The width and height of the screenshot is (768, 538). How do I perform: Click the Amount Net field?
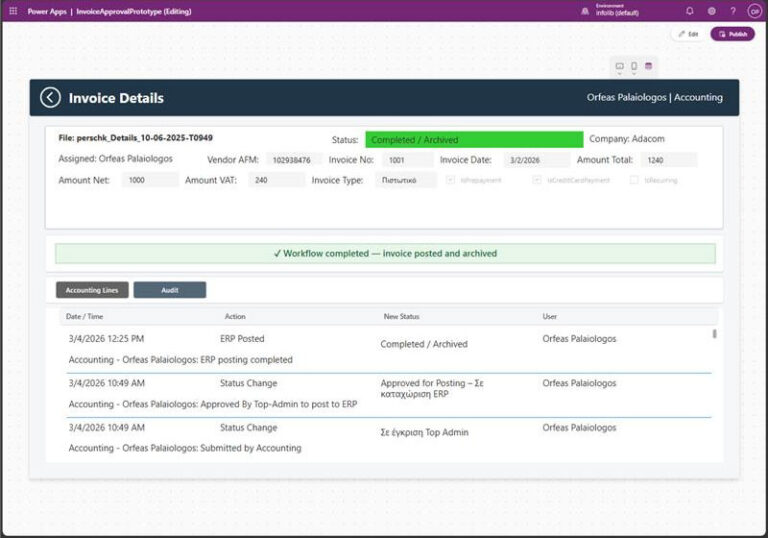coord(150,180)
